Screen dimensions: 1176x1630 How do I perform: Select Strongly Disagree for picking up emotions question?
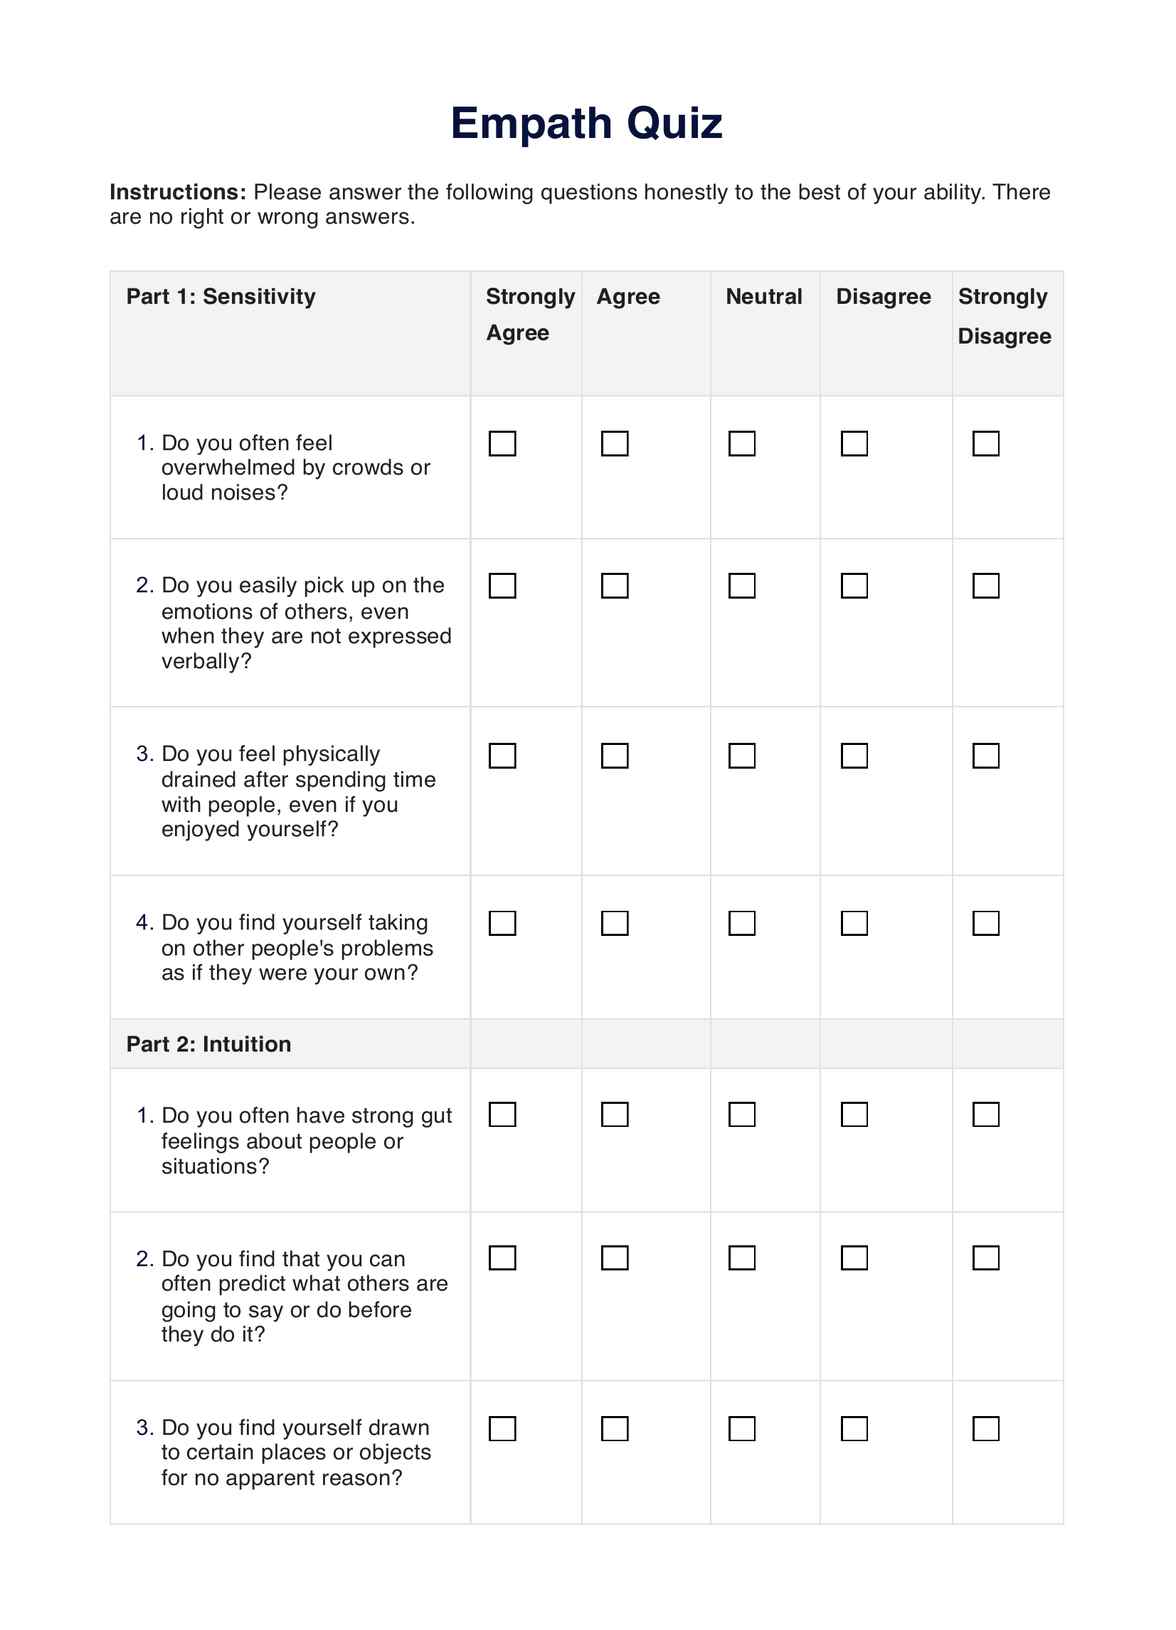pyautogui.click(x=986, y=586)
